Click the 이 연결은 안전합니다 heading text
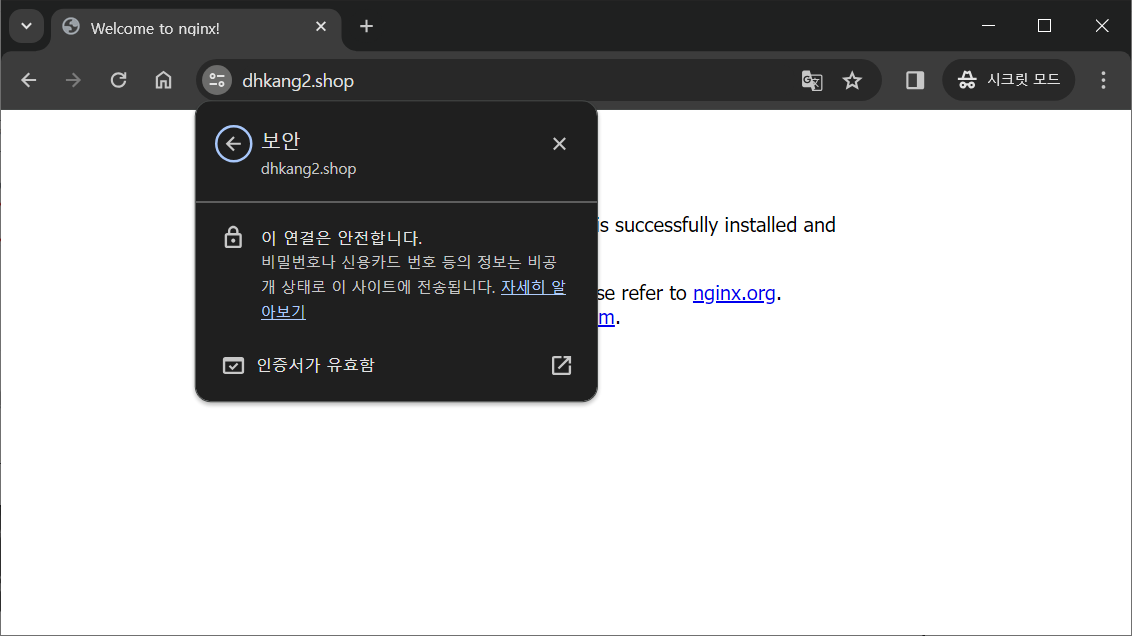This screenshot has width=1132, height=636. point(341,238)
